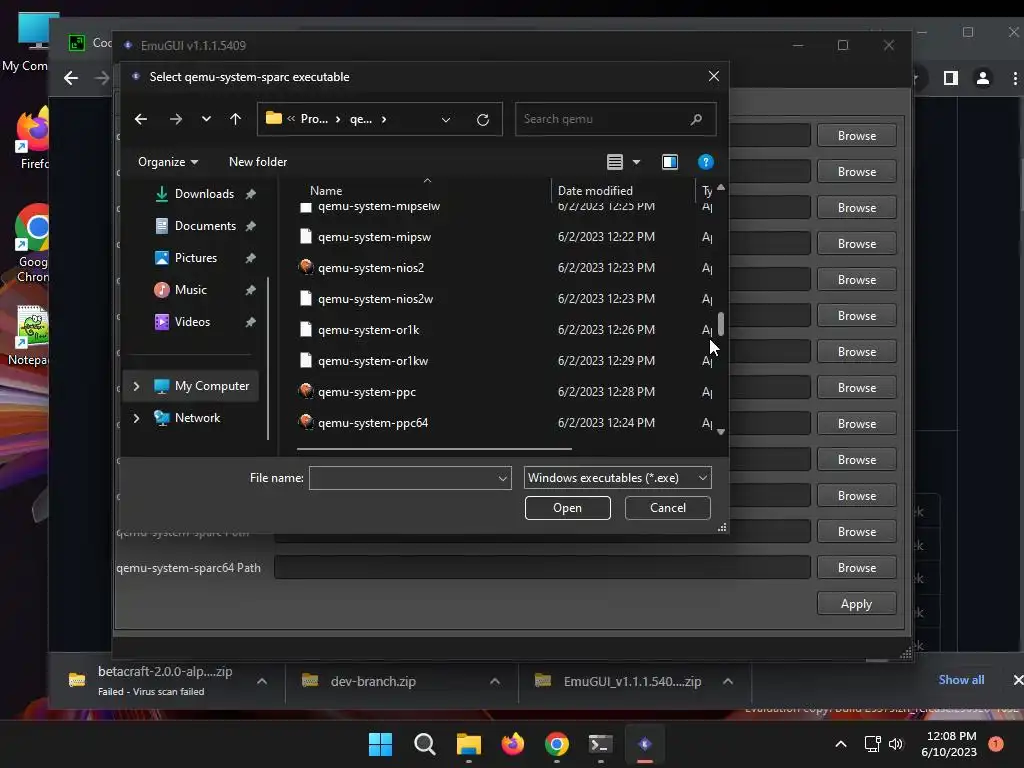Open Terminal from taskbar
The width and height of the screenshot is (1024, 768).
tap(600, 744)
